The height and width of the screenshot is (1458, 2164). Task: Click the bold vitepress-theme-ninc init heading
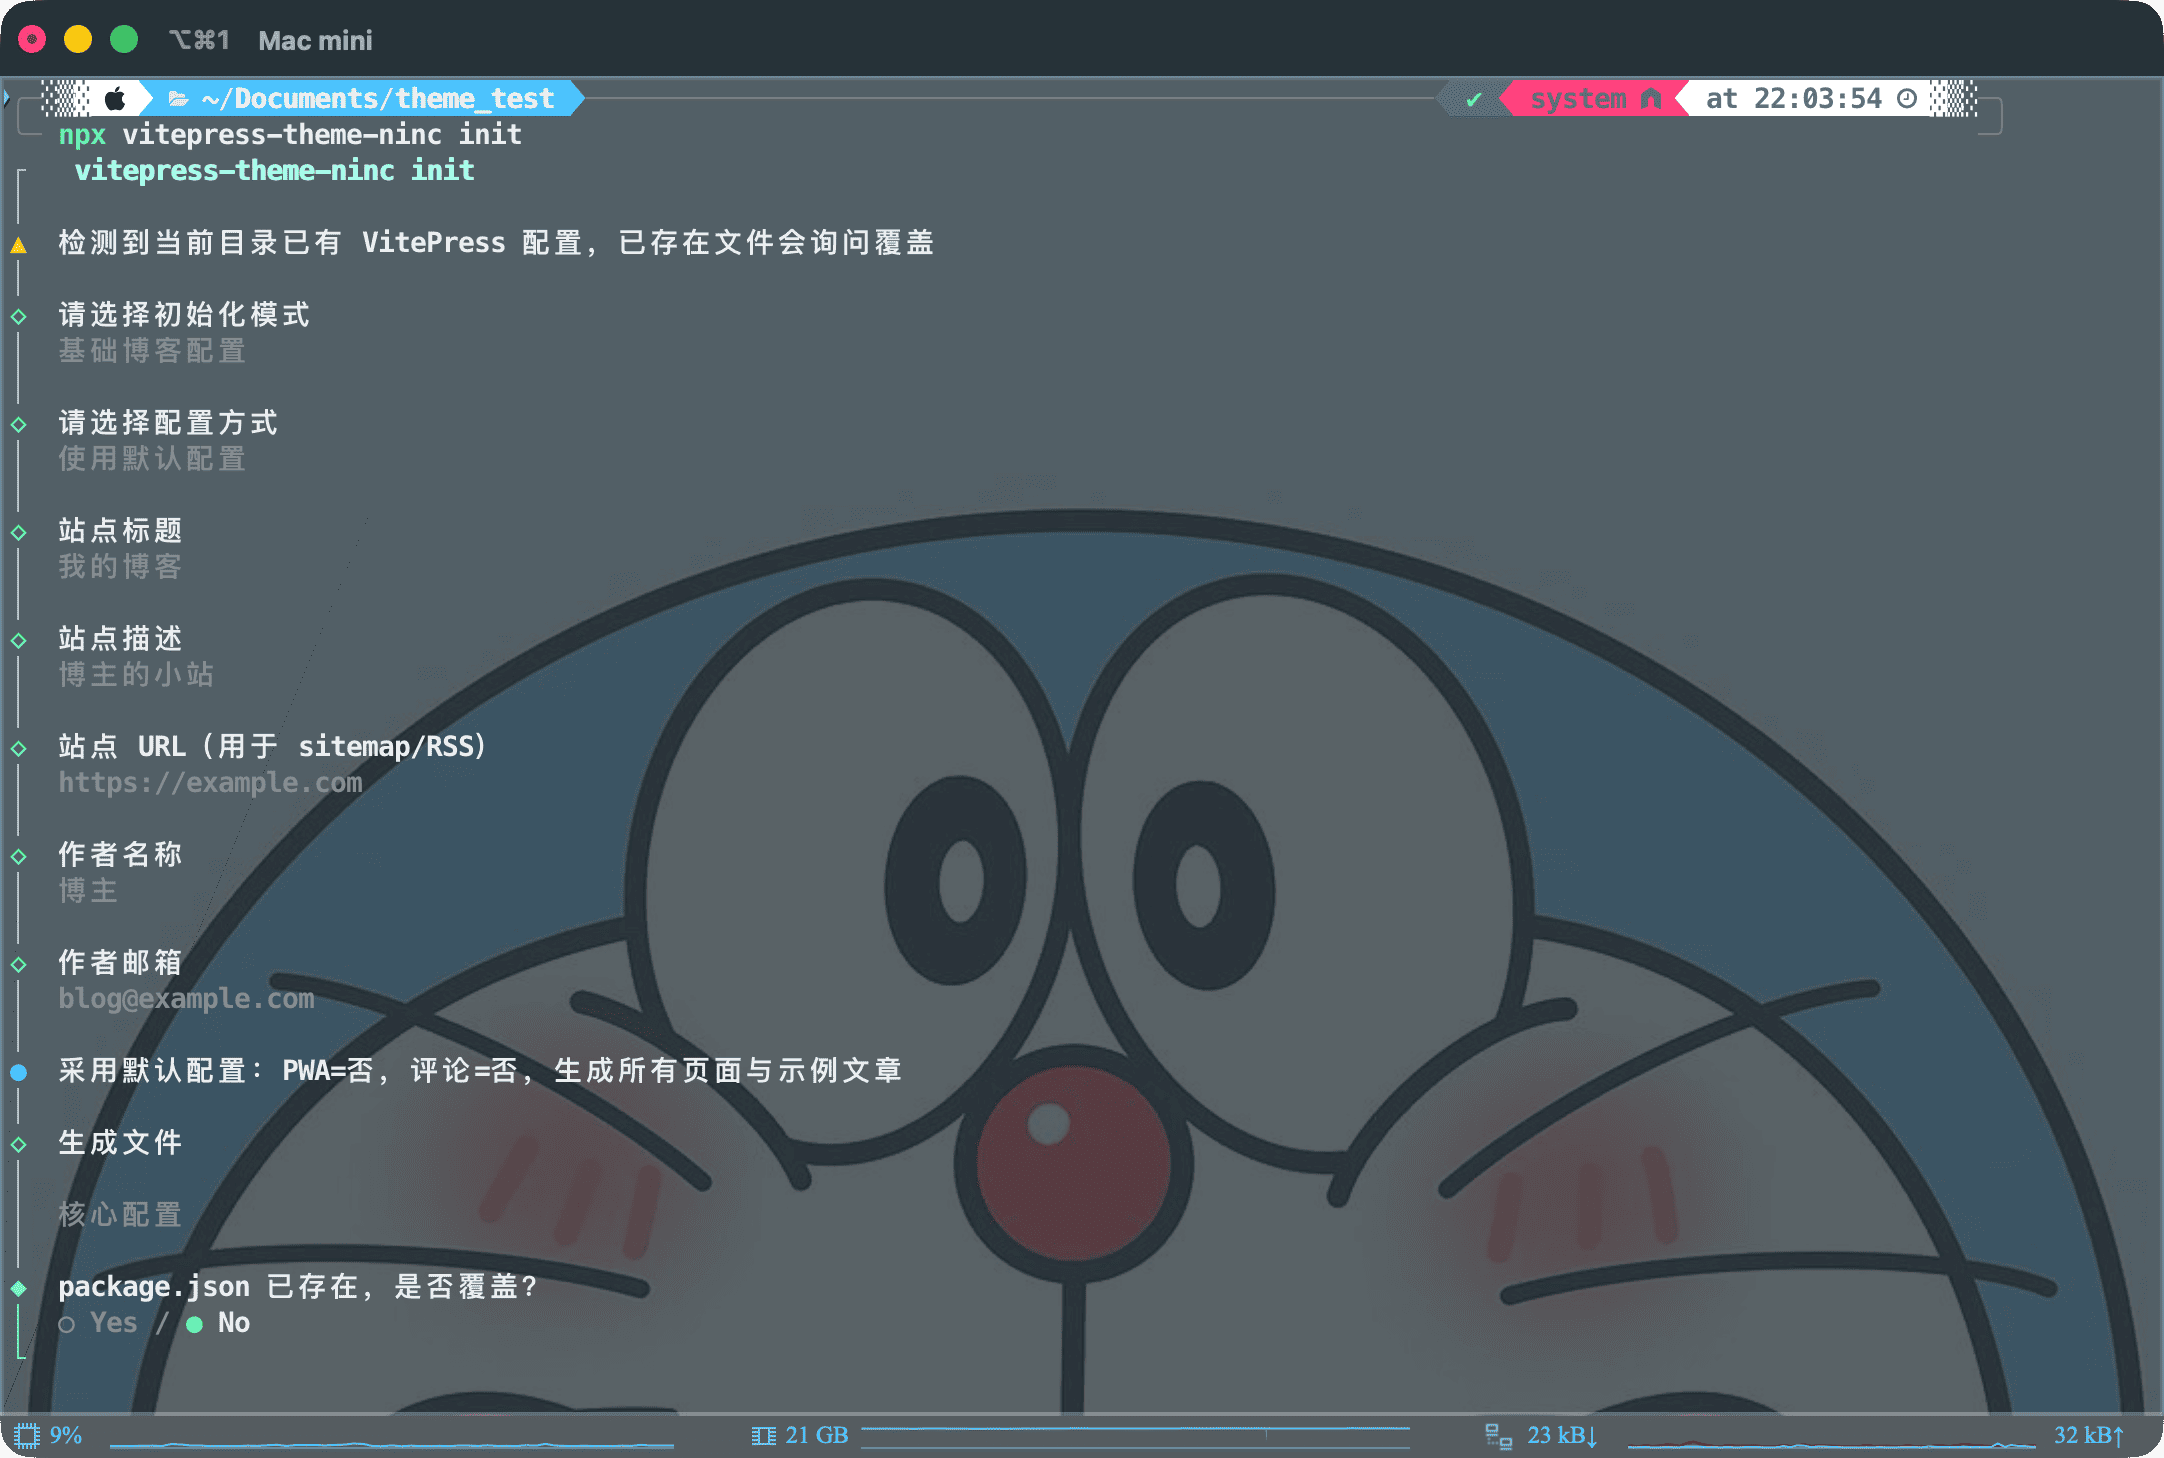coord(275,170)
